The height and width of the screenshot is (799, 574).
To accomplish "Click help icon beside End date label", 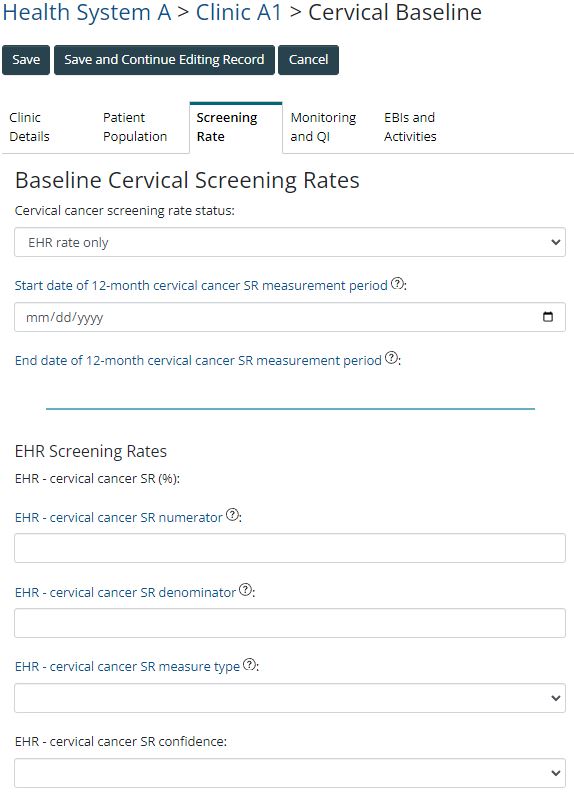I will tap(391, 358).
